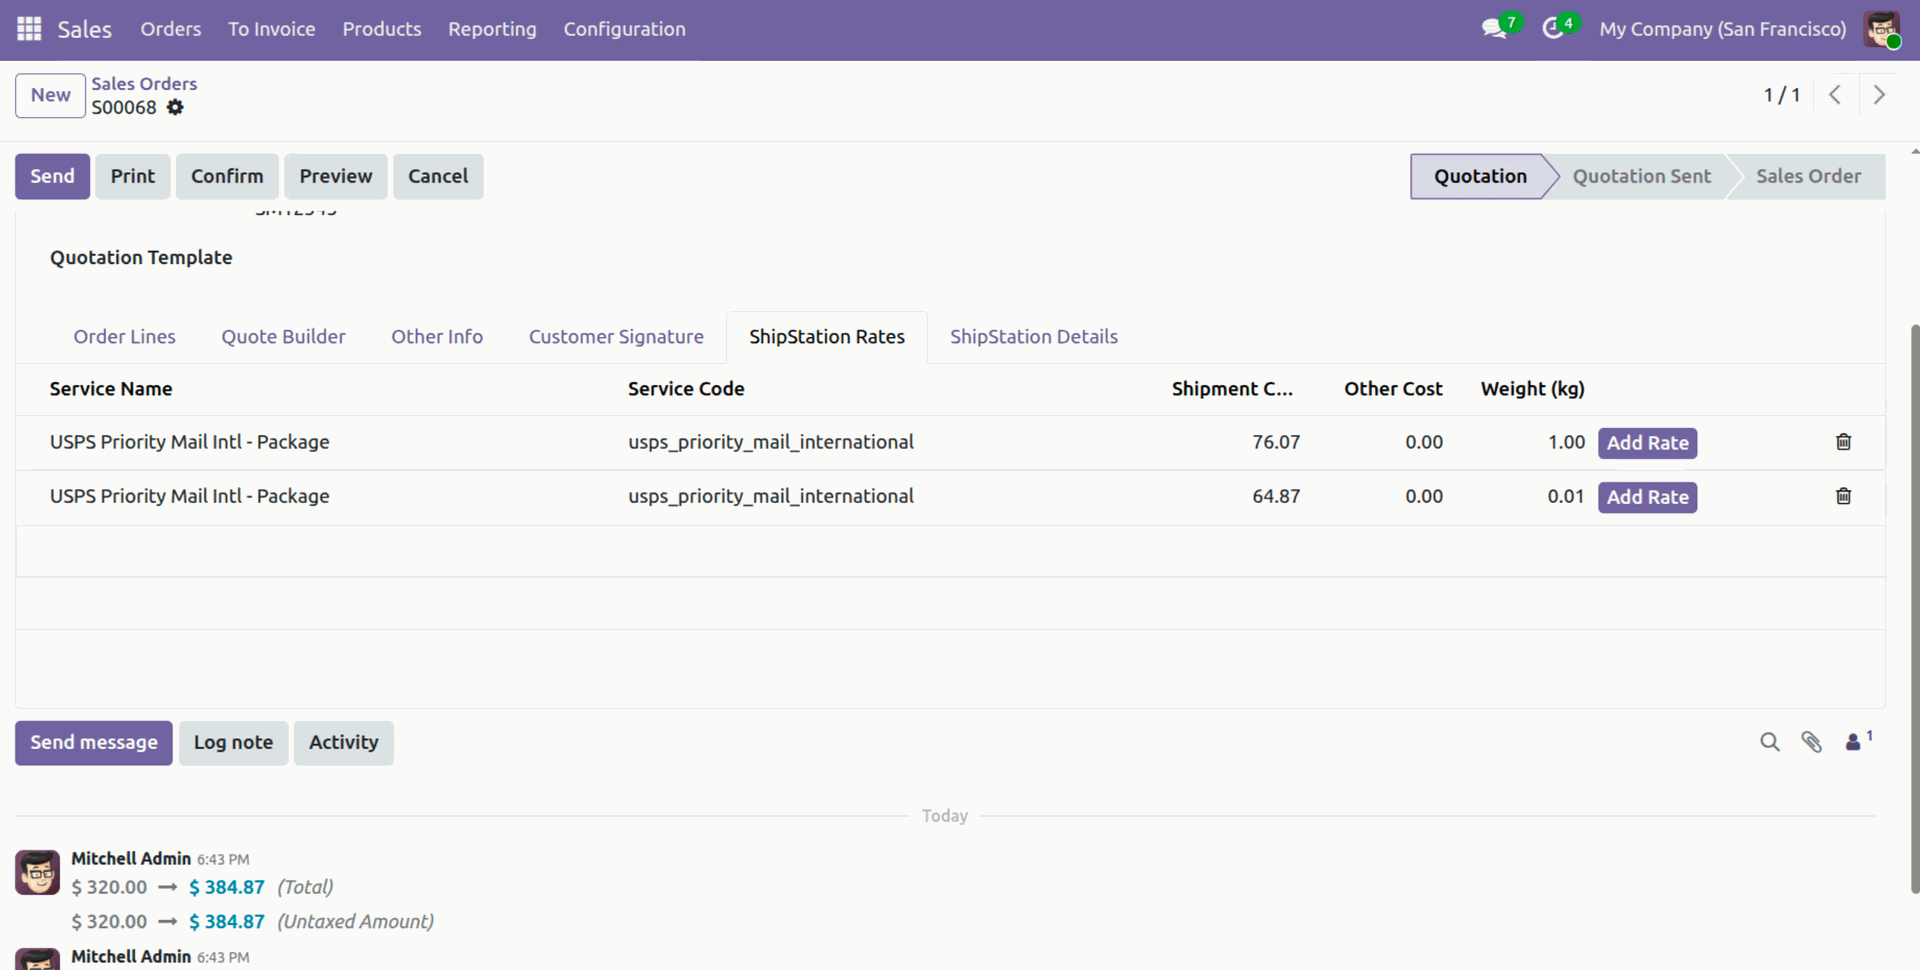Open attachments paperclip icon
The width and height of the screenshot is (1920, 970).
click(x=1811, y=742)
